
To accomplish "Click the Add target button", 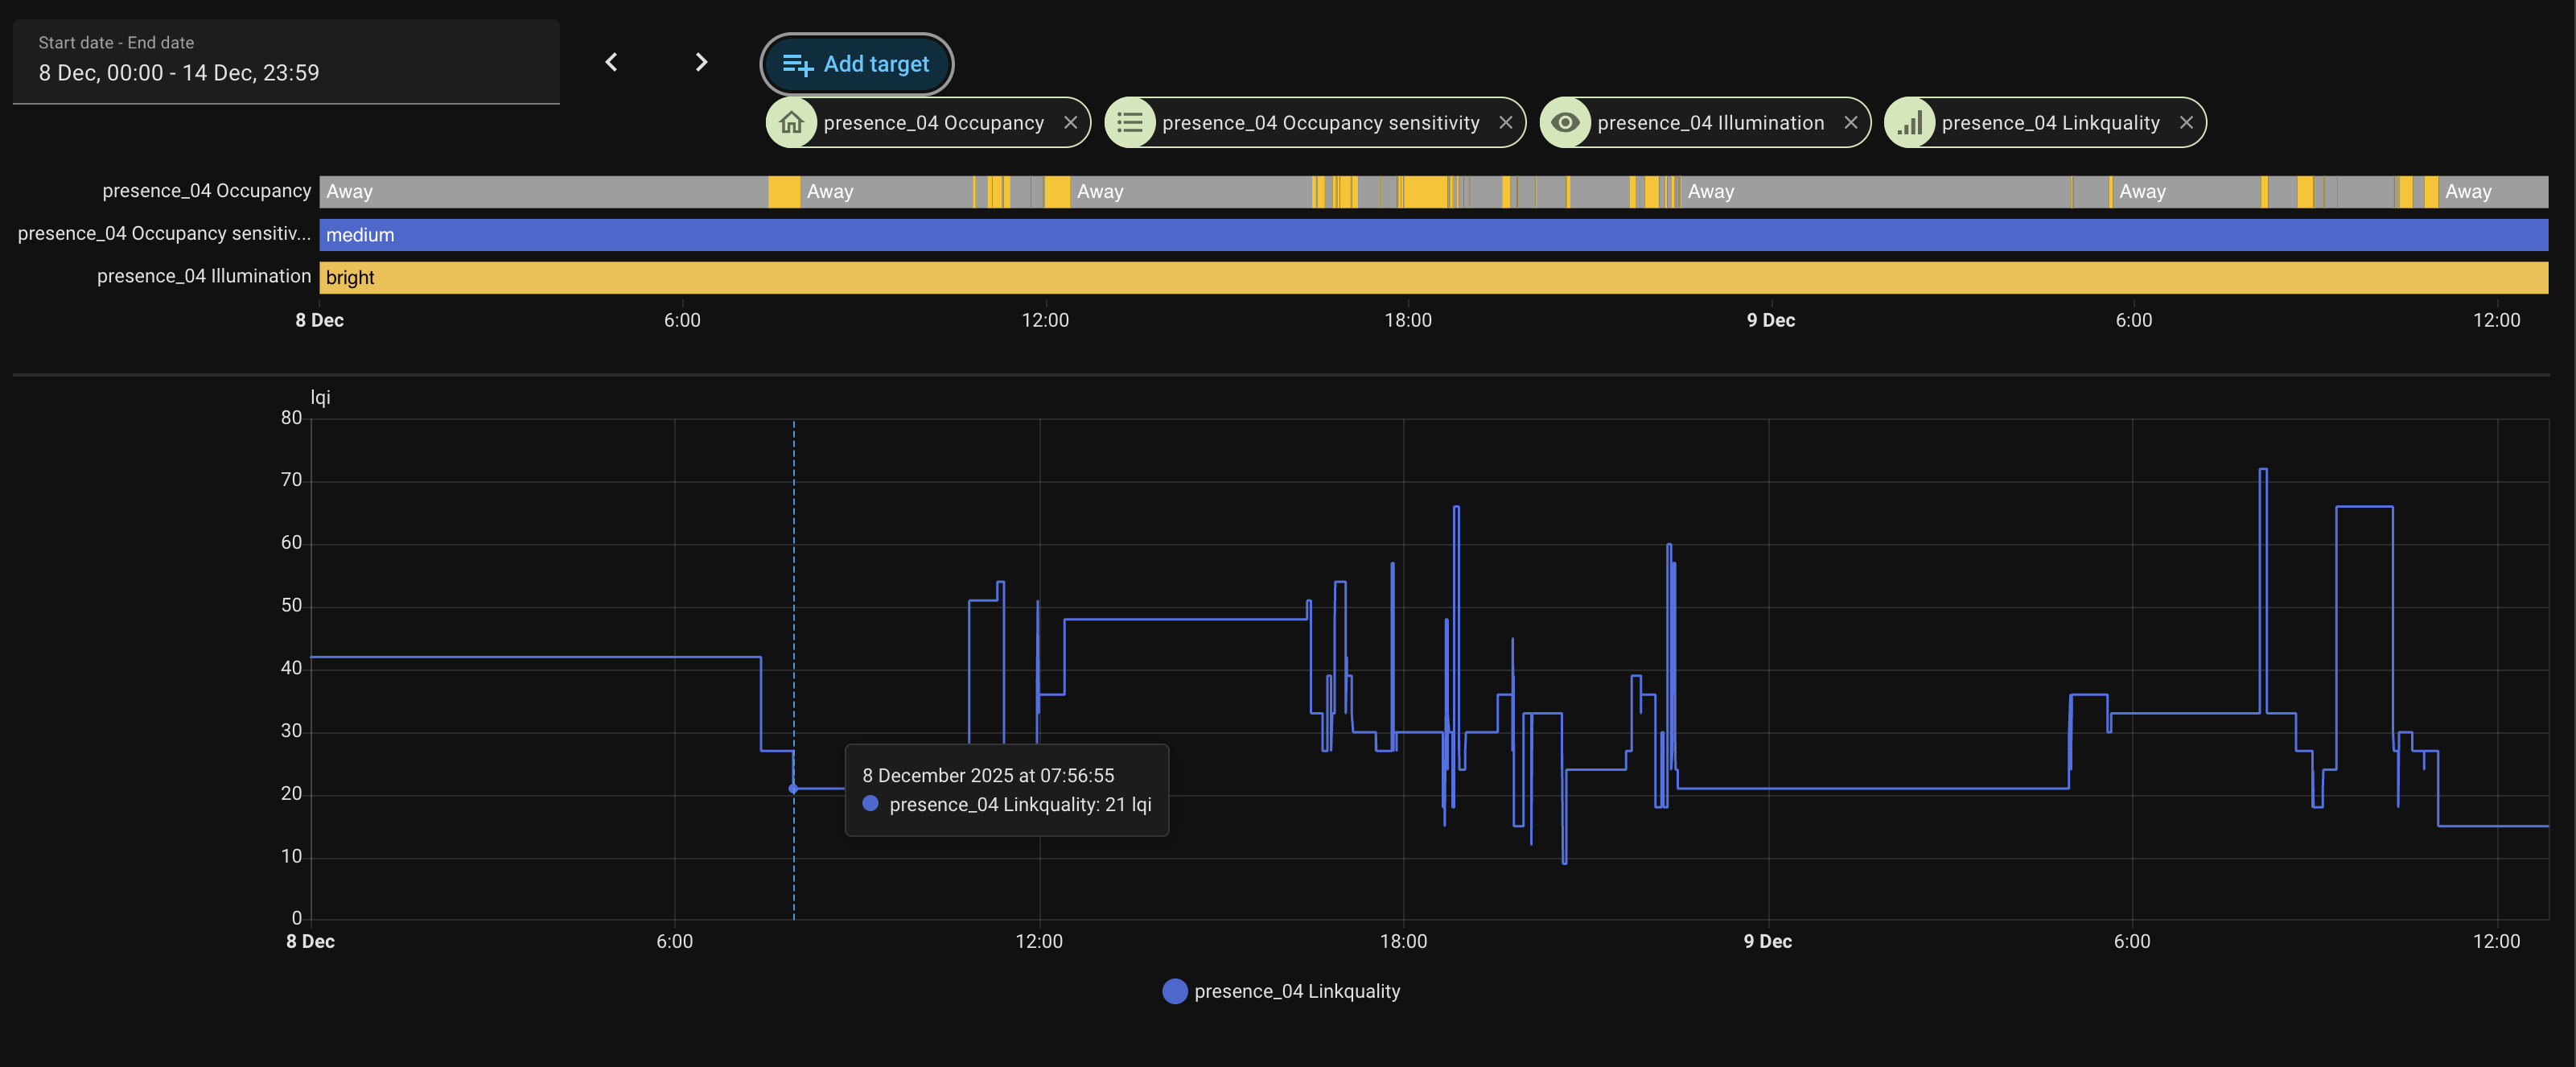I will tap(856, 64).
